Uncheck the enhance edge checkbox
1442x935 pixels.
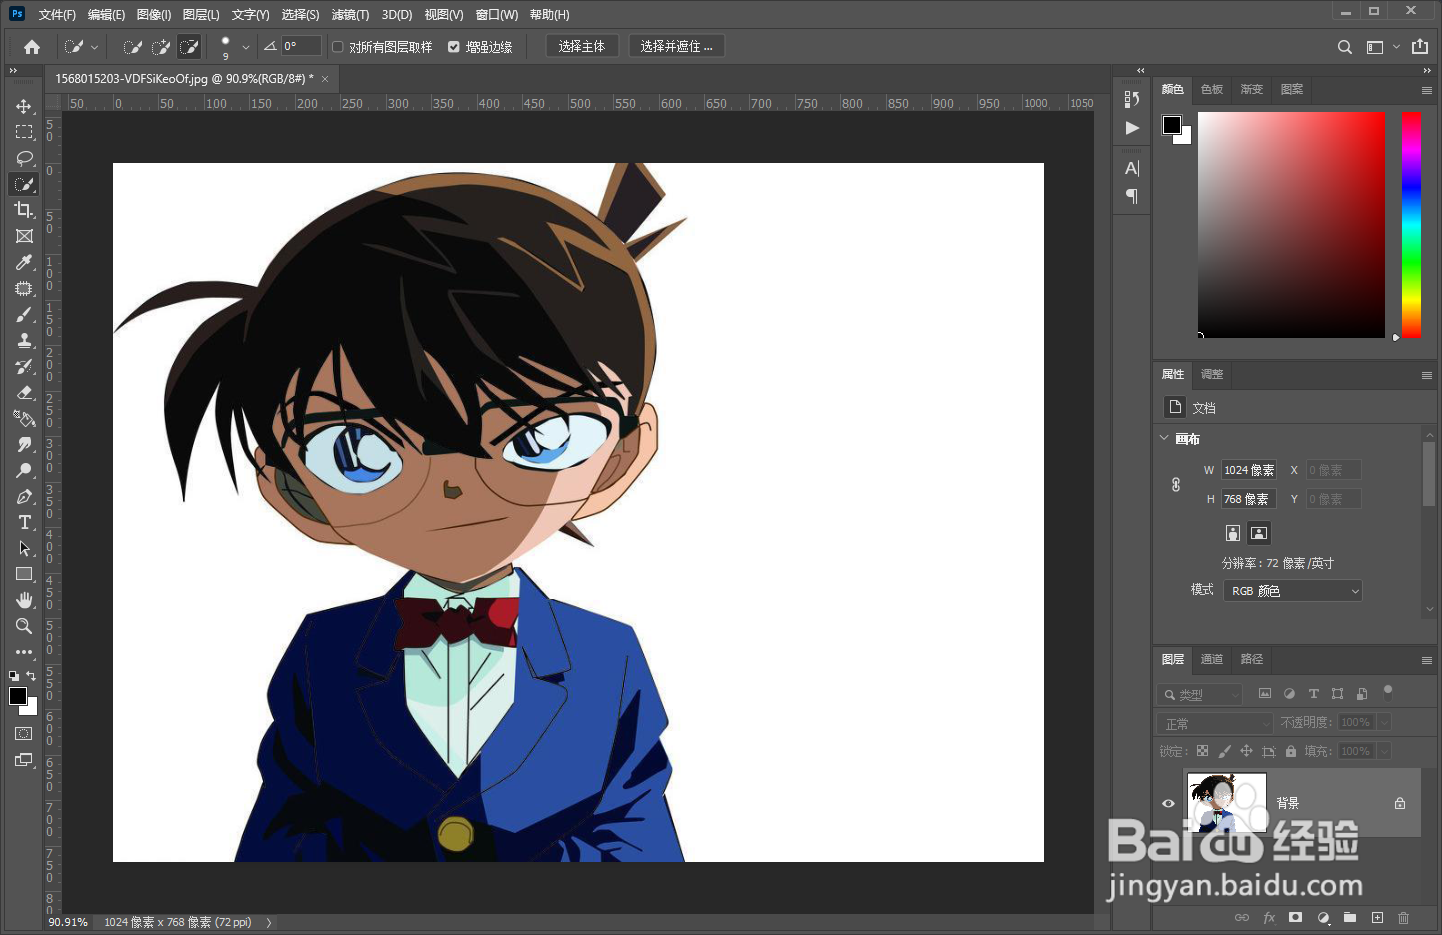(454, 47)
